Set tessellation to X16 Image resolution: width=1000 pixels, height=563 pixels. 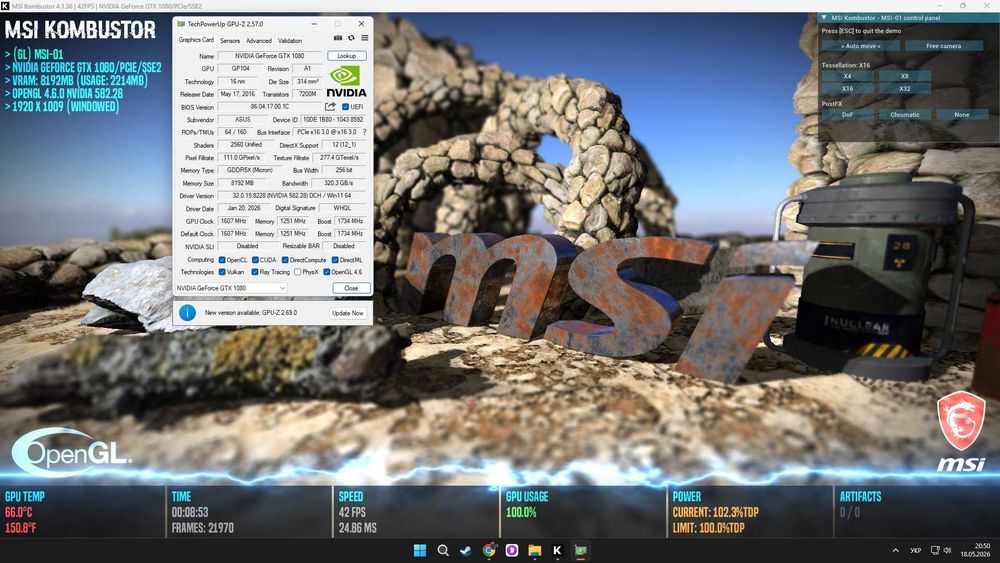848,89
